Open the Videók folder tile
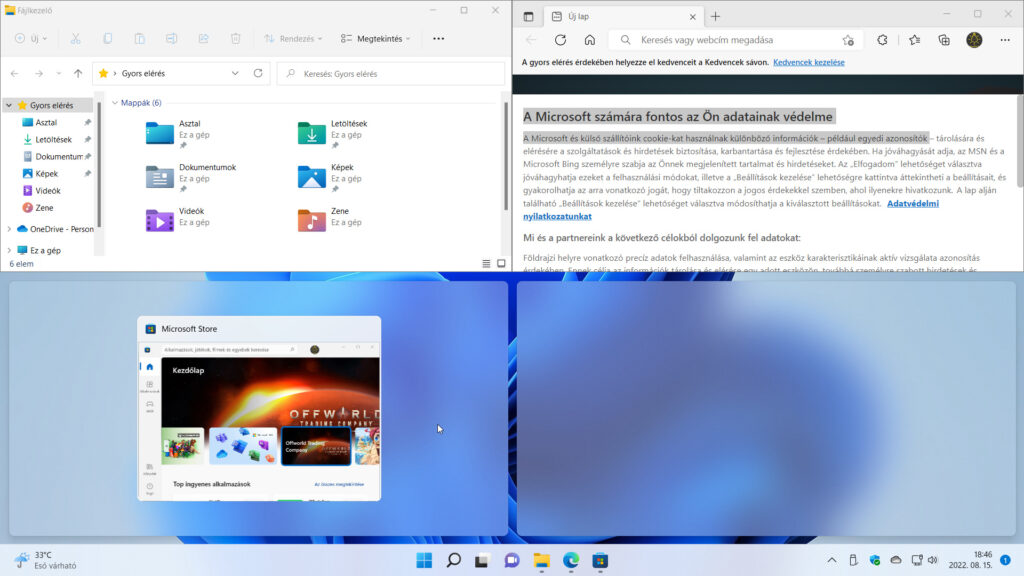The height and width of the screenshot is (576, 1024). click(180, 221)
